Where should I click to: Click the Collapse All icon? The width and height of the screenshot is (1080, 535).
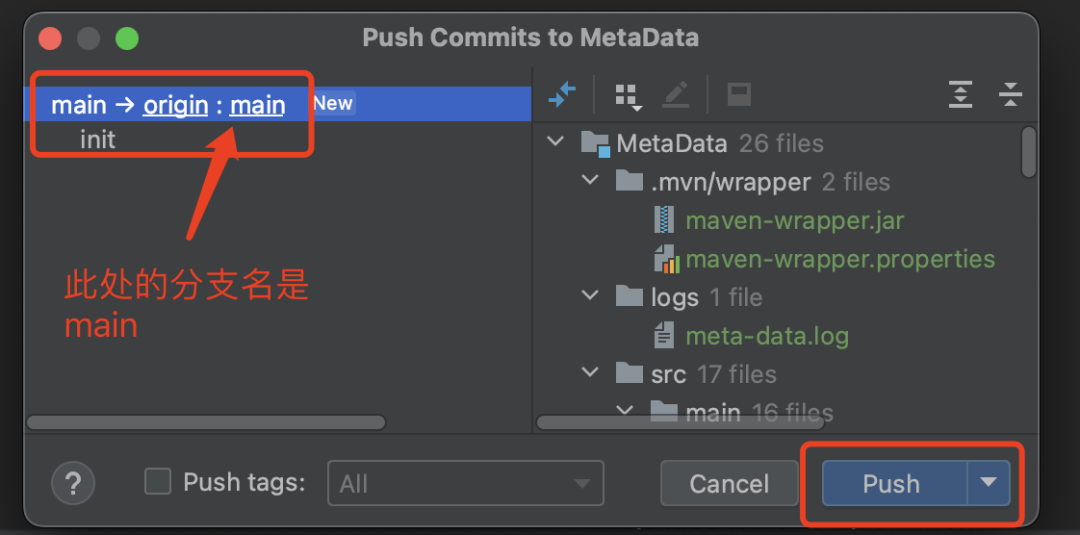click(x=1010, y=94)
